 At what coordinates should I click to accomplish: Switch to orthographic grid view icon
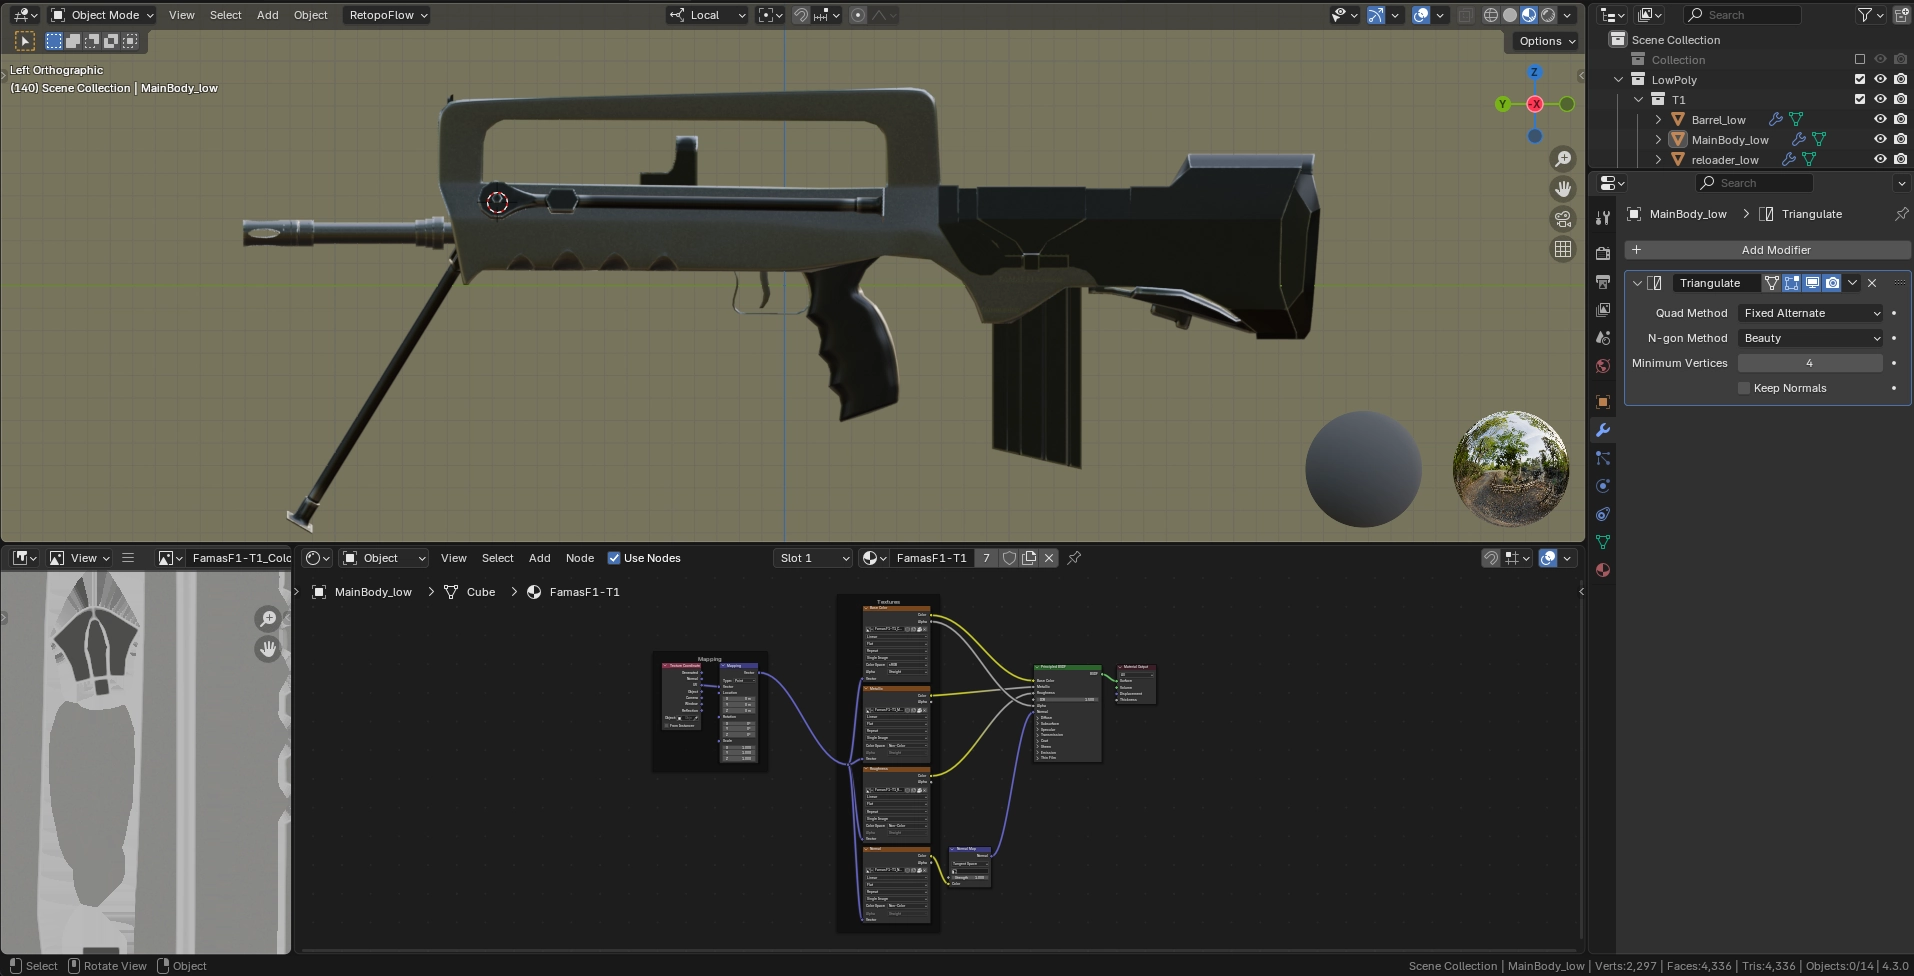click(1563, 249)
